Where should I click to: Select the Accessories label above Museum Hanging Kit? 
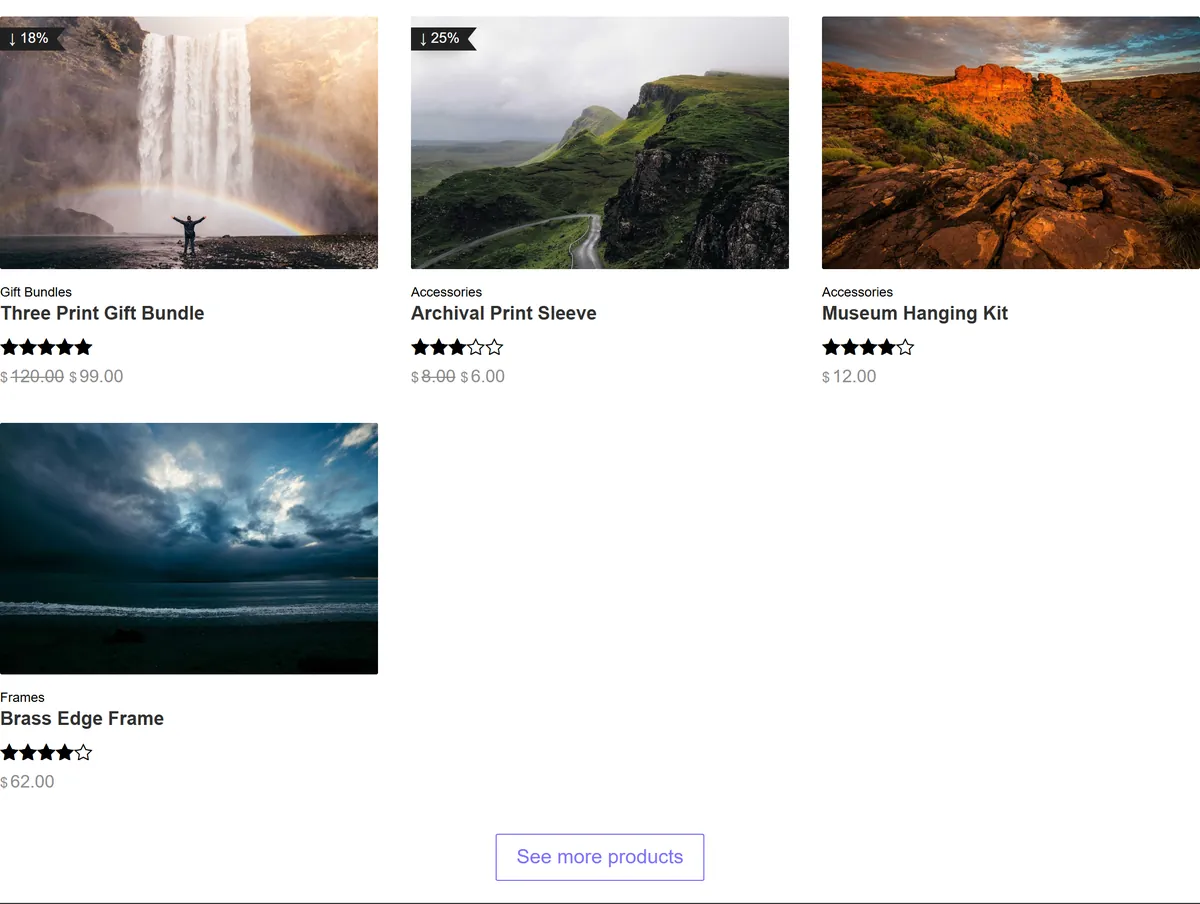[x=857, y=292]
